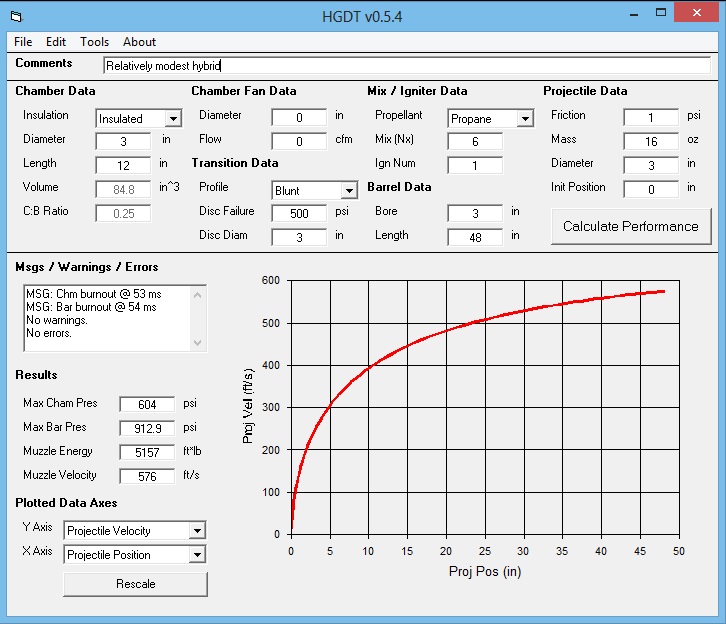The image size is (726, 624).
Task: Open the Tools menu
Action: pyautogui.click(x=95, y=42)
